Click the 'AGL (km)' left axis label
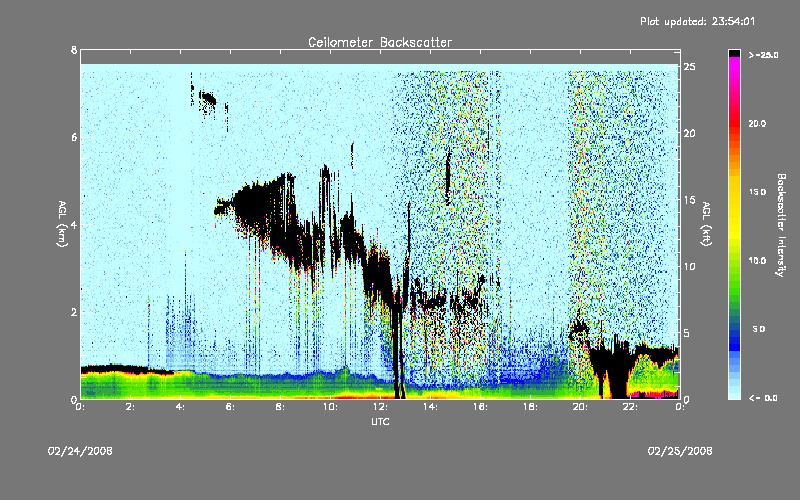This screenshot has width=800, height=500. [62, 224]
